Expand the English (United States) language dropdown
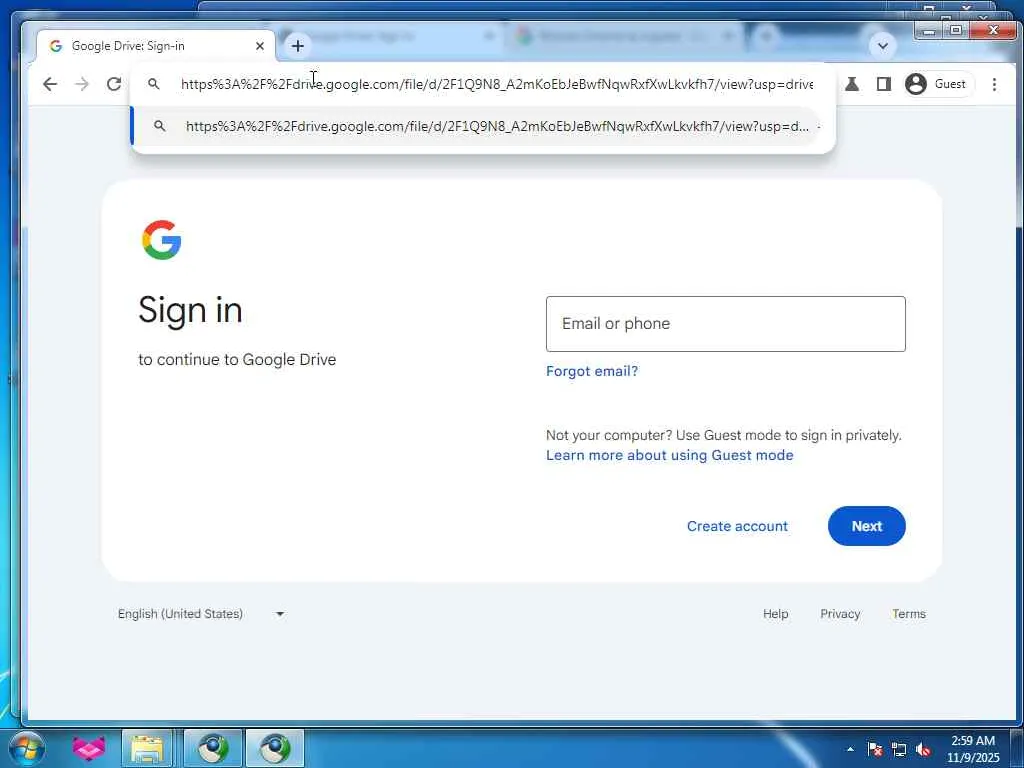This screenshot has height=768, width=1024. [x=201, y=614]
